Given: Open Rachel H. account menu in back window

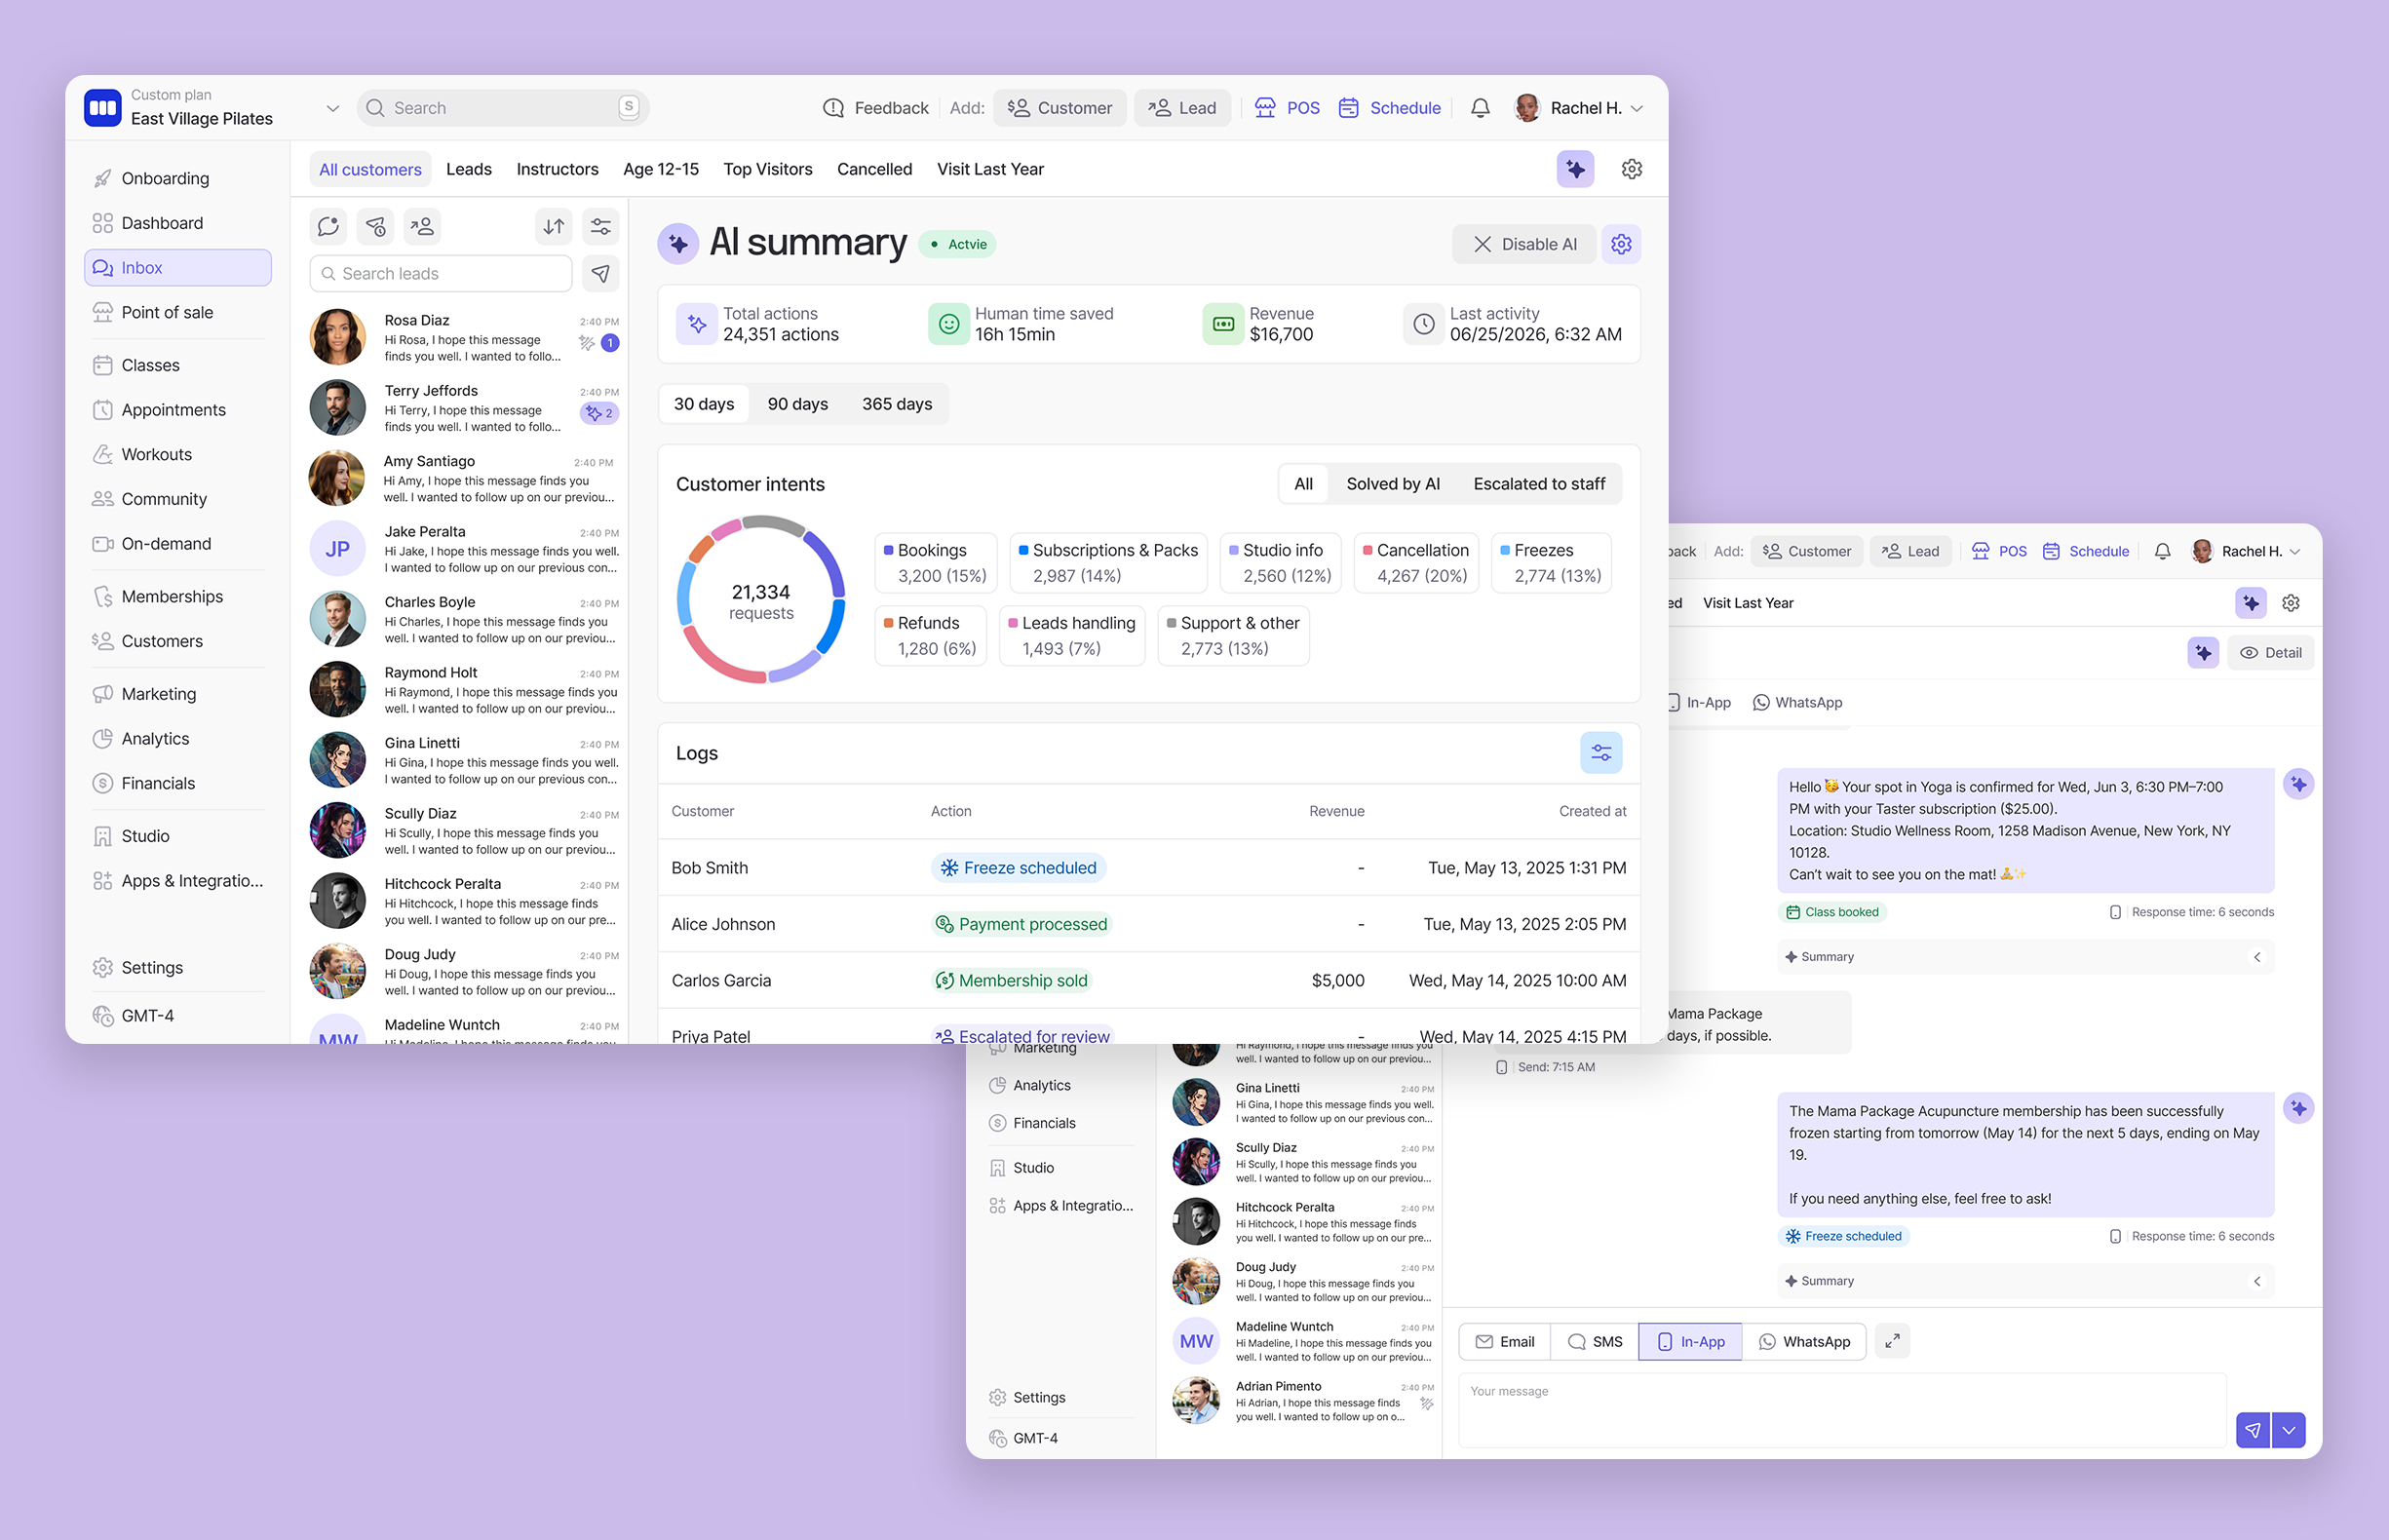Looking at the screenshot, I should [x=2246, y=551].
